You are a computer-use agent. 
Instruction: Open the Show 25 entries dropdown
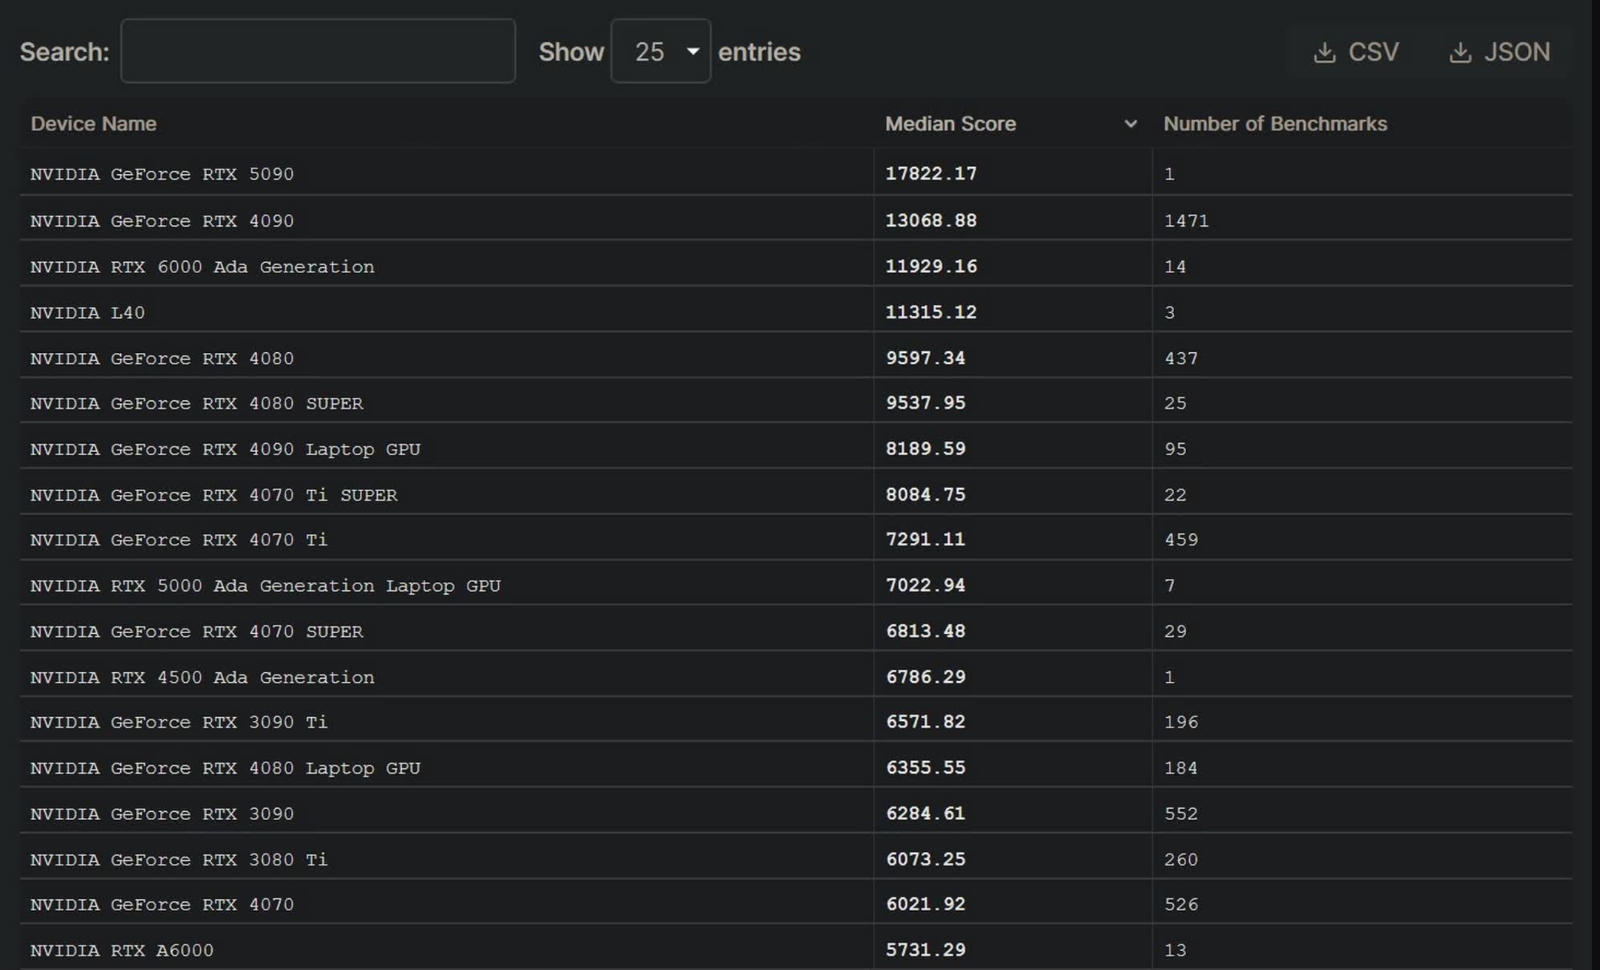coord(661,51)
